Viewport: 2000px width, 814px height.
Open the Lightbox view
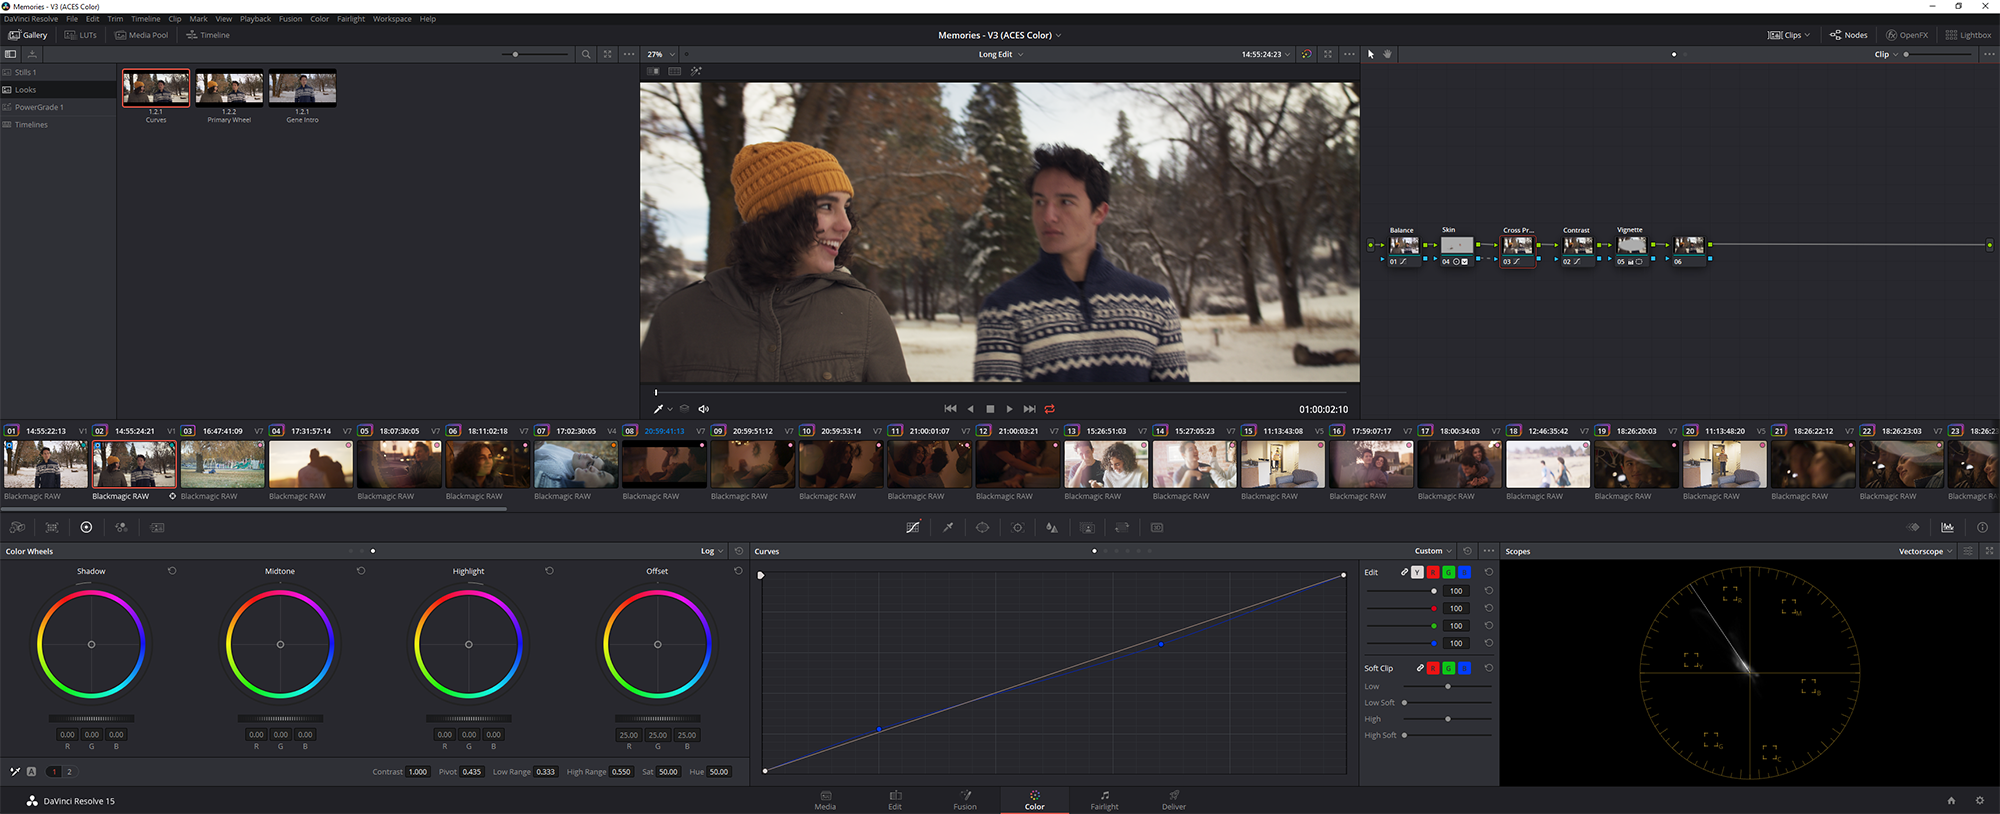tap(1968, 35)
